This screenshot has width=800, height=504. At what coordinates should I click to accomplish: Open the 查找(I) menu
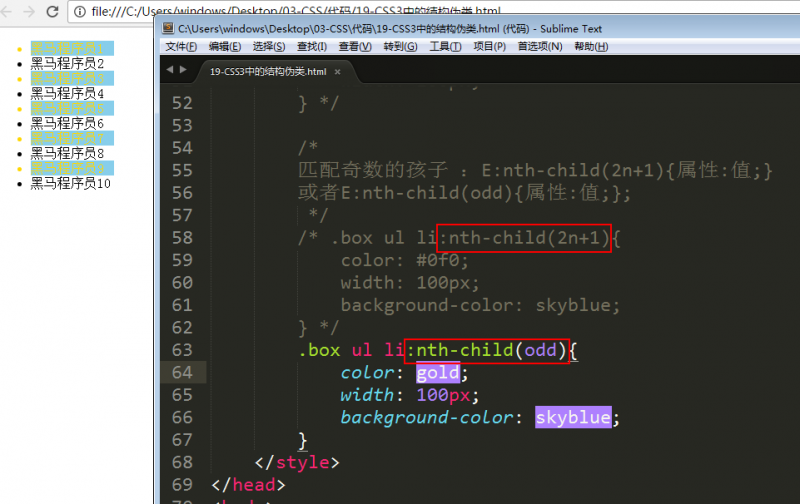[x=312, y=47]
